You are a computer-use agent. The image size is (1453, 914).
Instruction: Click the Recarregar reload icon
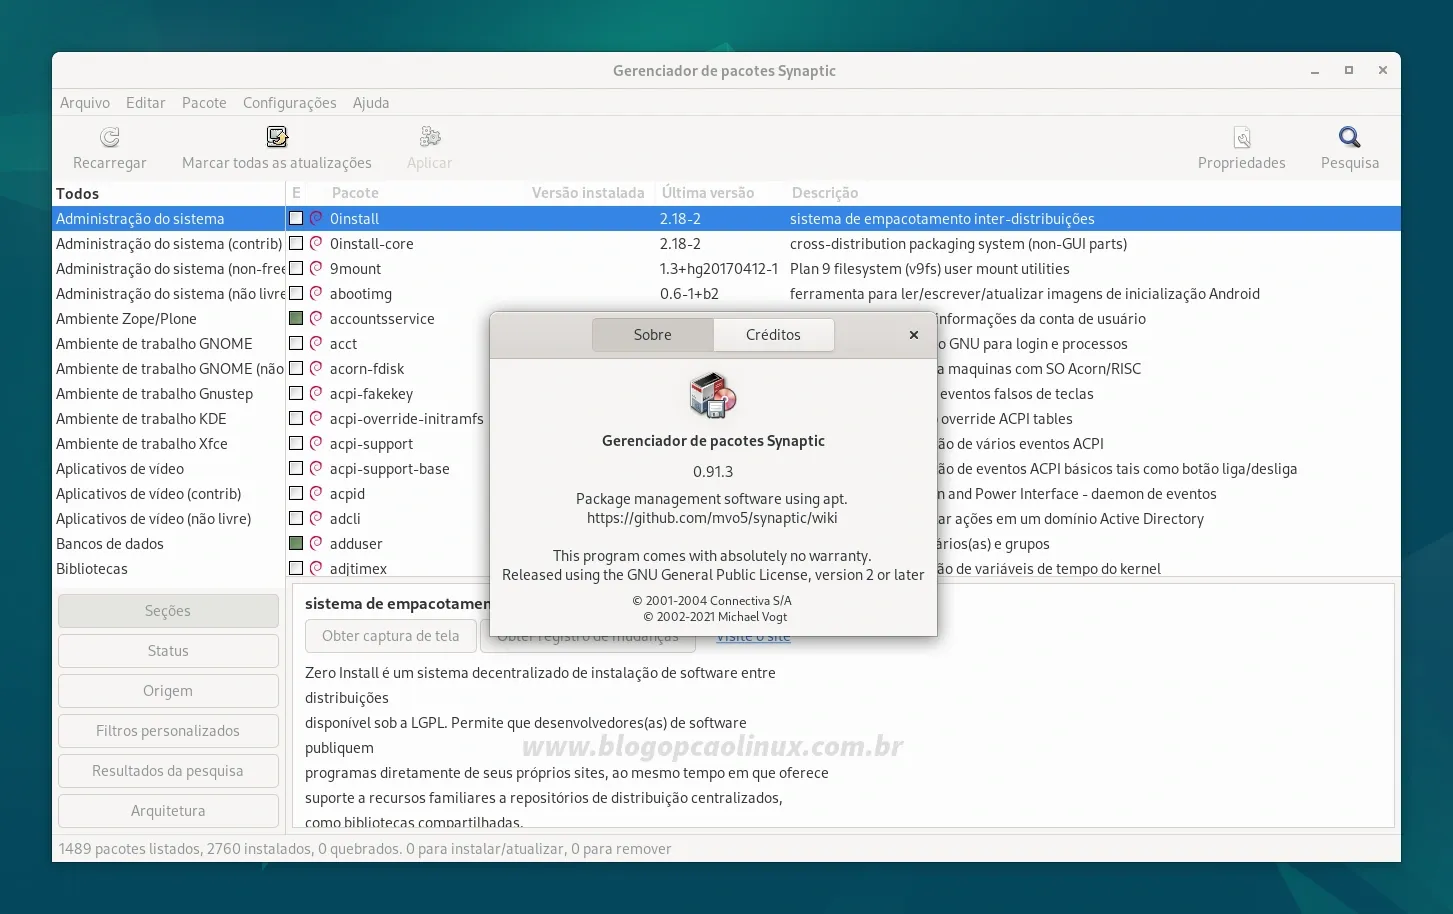pyautogui.click(x=110, y=137)
